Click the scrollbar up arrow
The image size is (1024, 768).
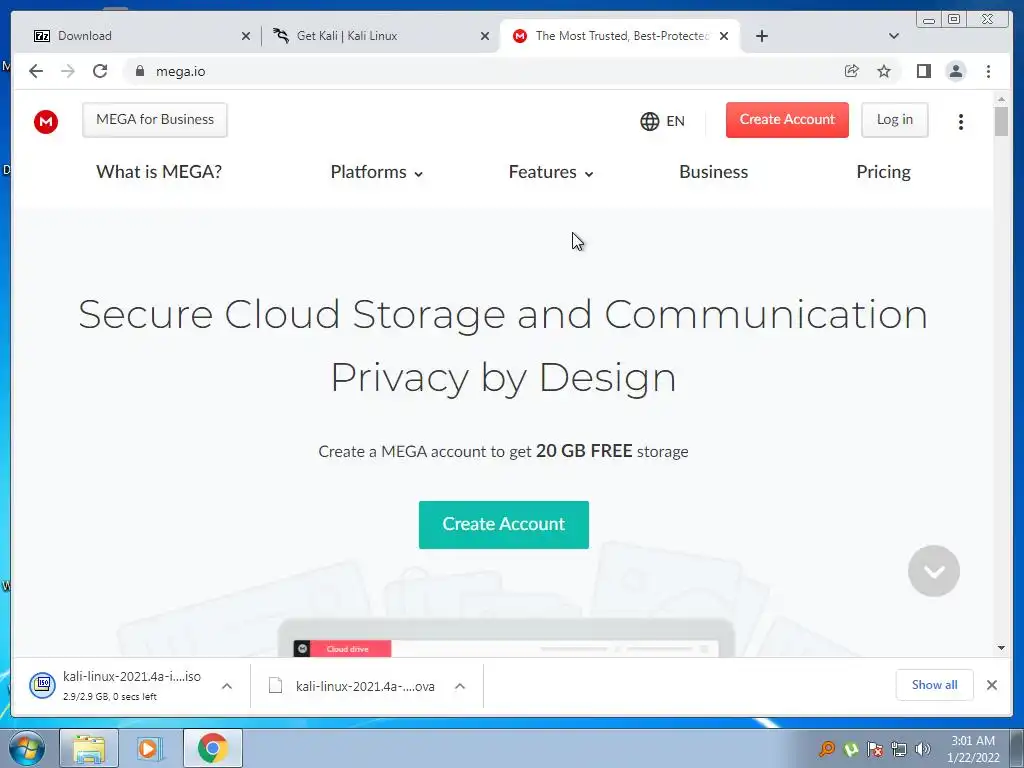(x=1001, y=99)
